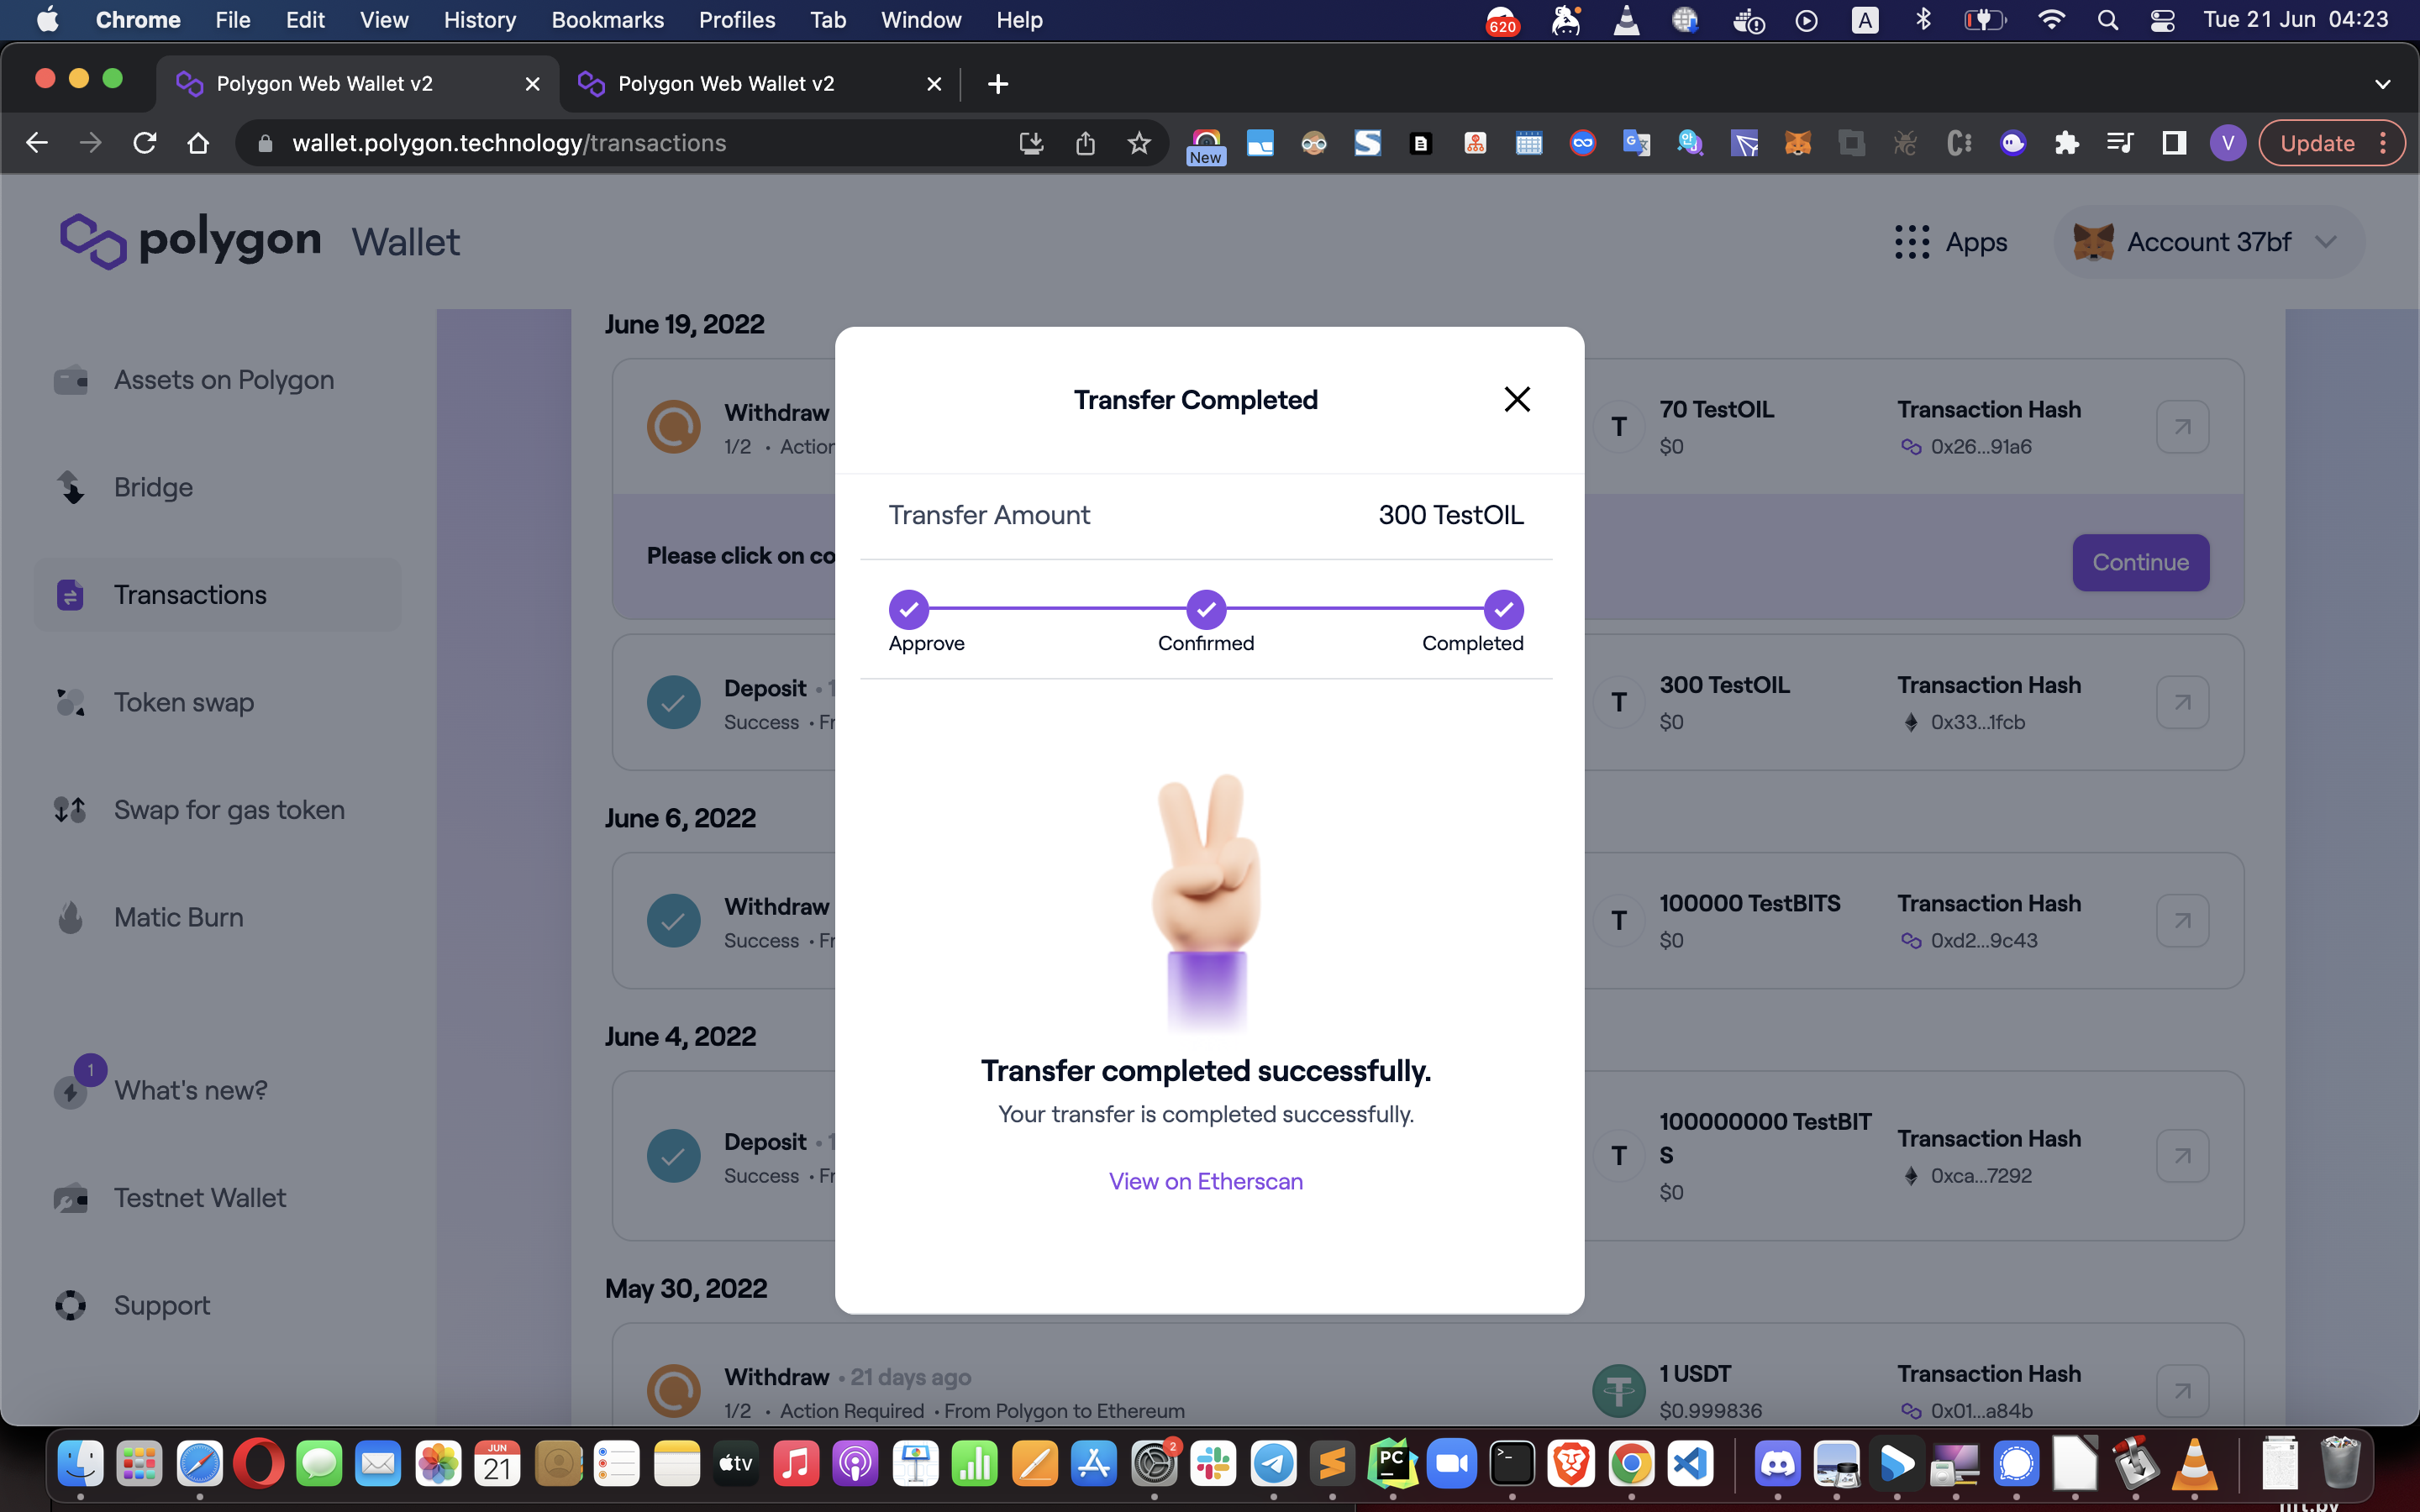Open the Bridge sidebar icon
This screenshot has width=2420, height=1512.
[x=70, y=487]
